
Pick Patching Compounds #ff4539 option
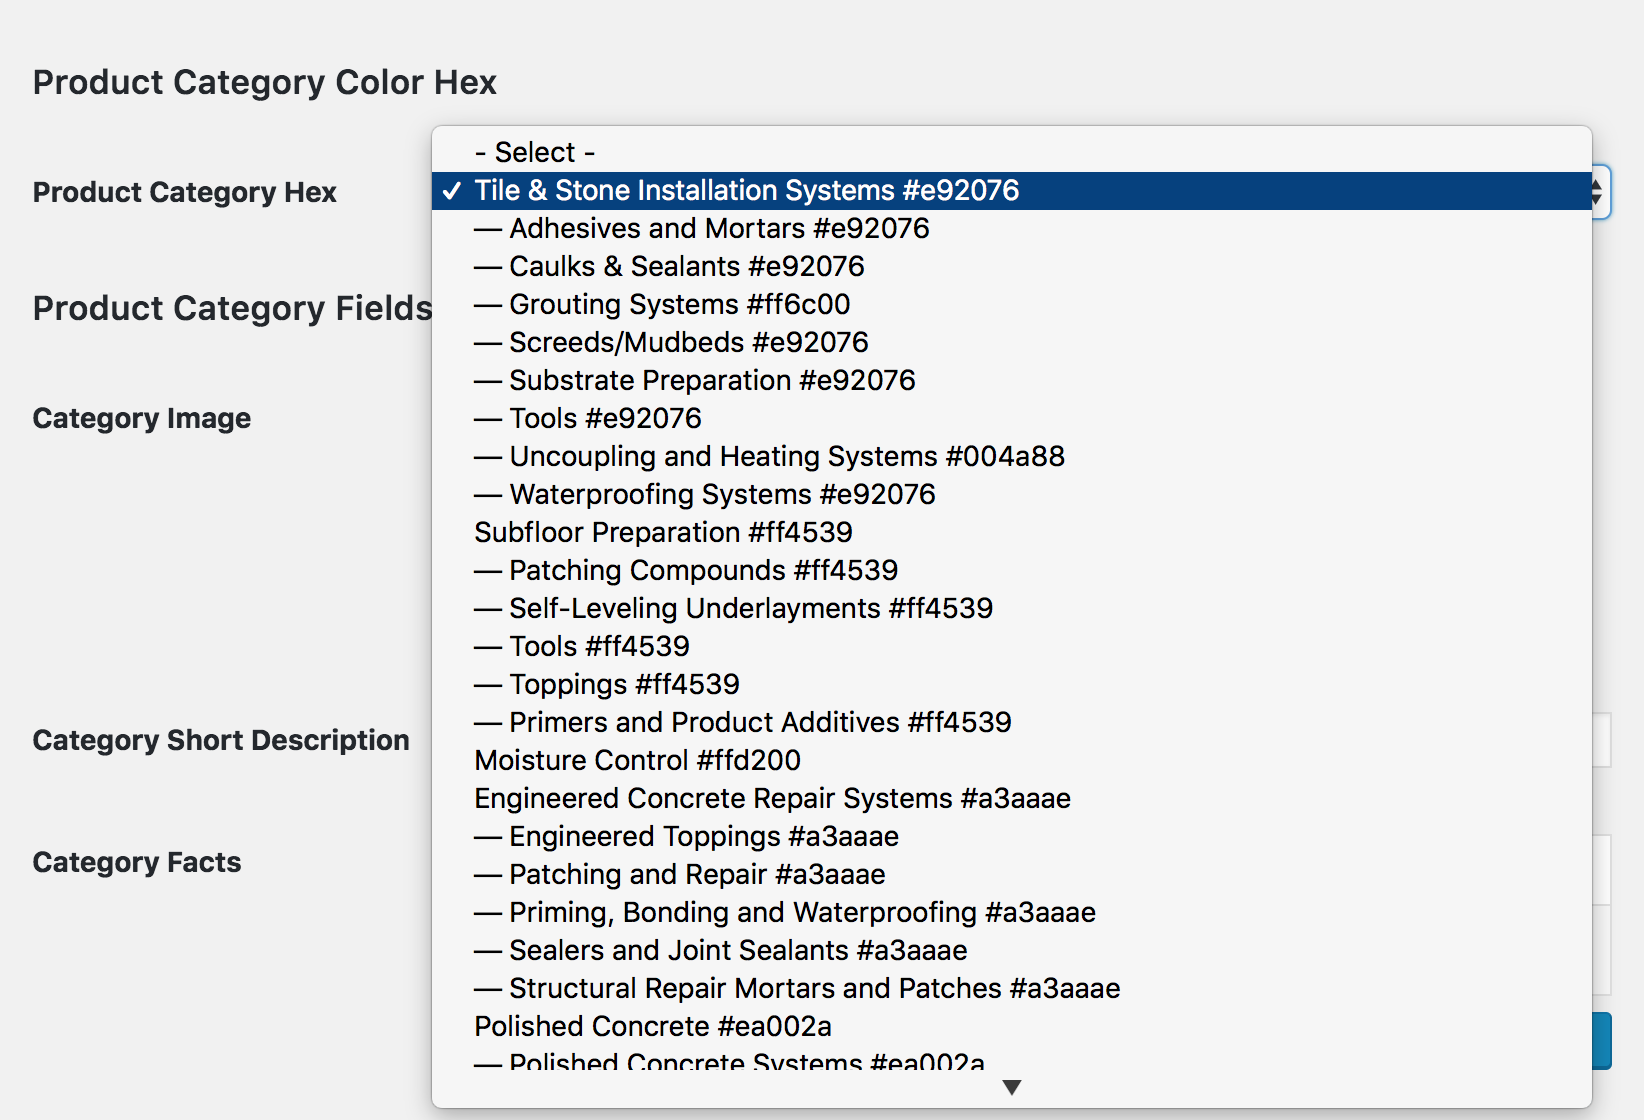(x=1011, y=570)
